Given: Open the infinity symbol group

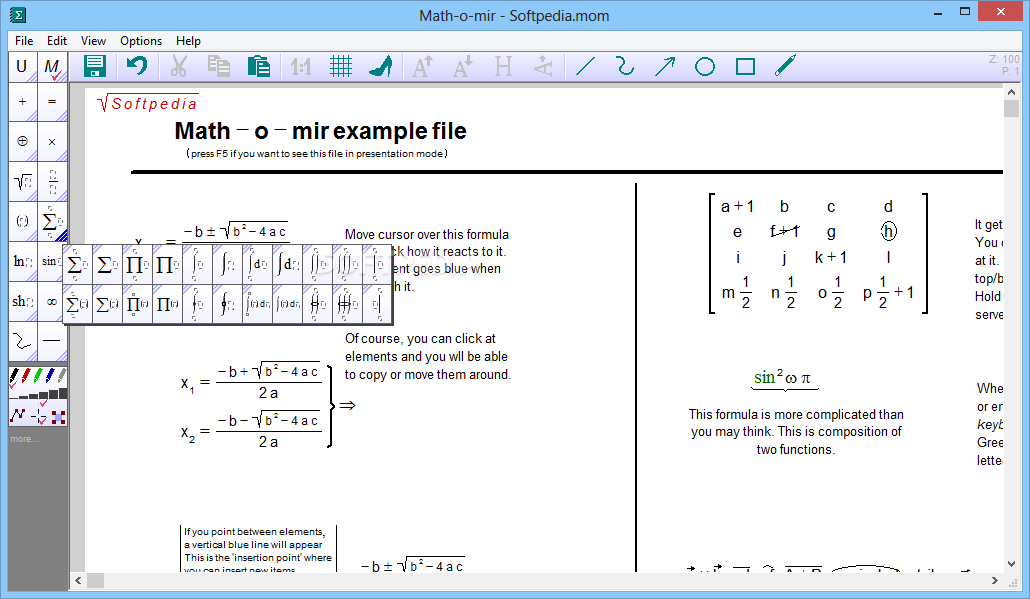Looking at the screenshot, I should click(x=52, y=301).
